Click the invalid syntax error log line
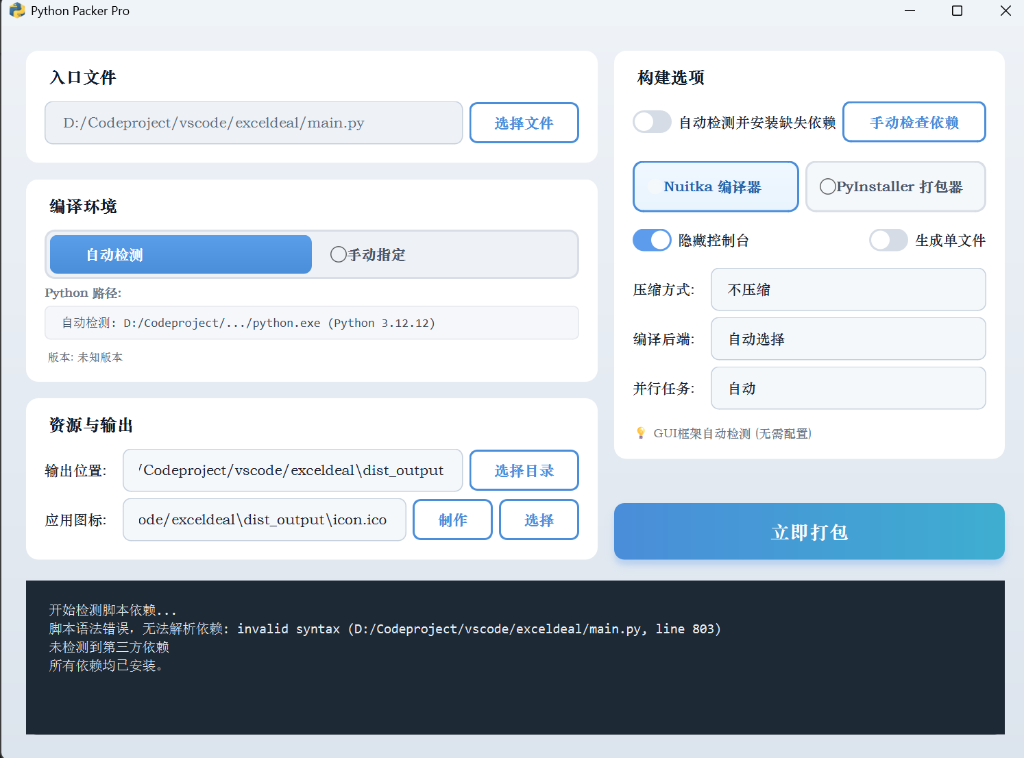 point(385,629)
